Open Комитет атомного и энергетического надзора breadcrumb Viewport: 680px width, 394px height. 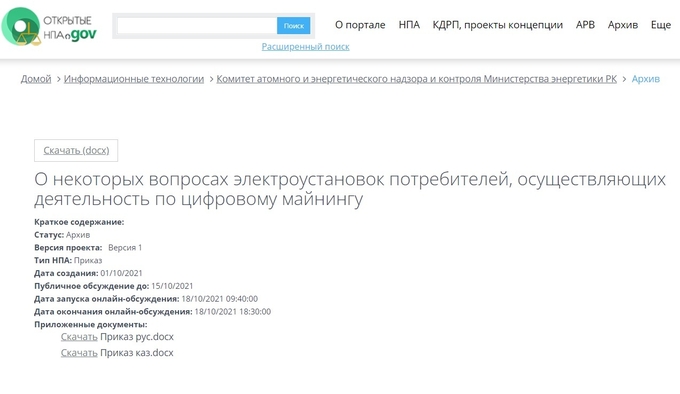coord(416,79)
